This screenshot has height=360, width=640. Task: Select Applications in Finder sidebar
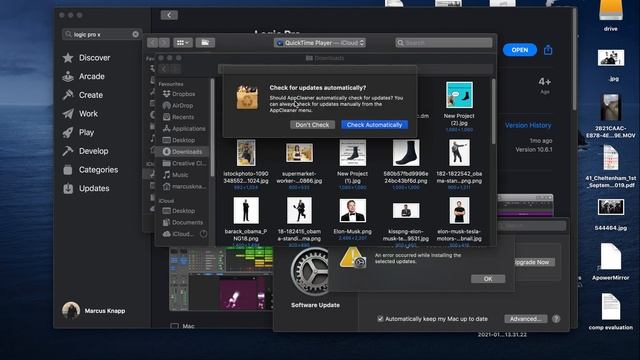tap(184, 129)
